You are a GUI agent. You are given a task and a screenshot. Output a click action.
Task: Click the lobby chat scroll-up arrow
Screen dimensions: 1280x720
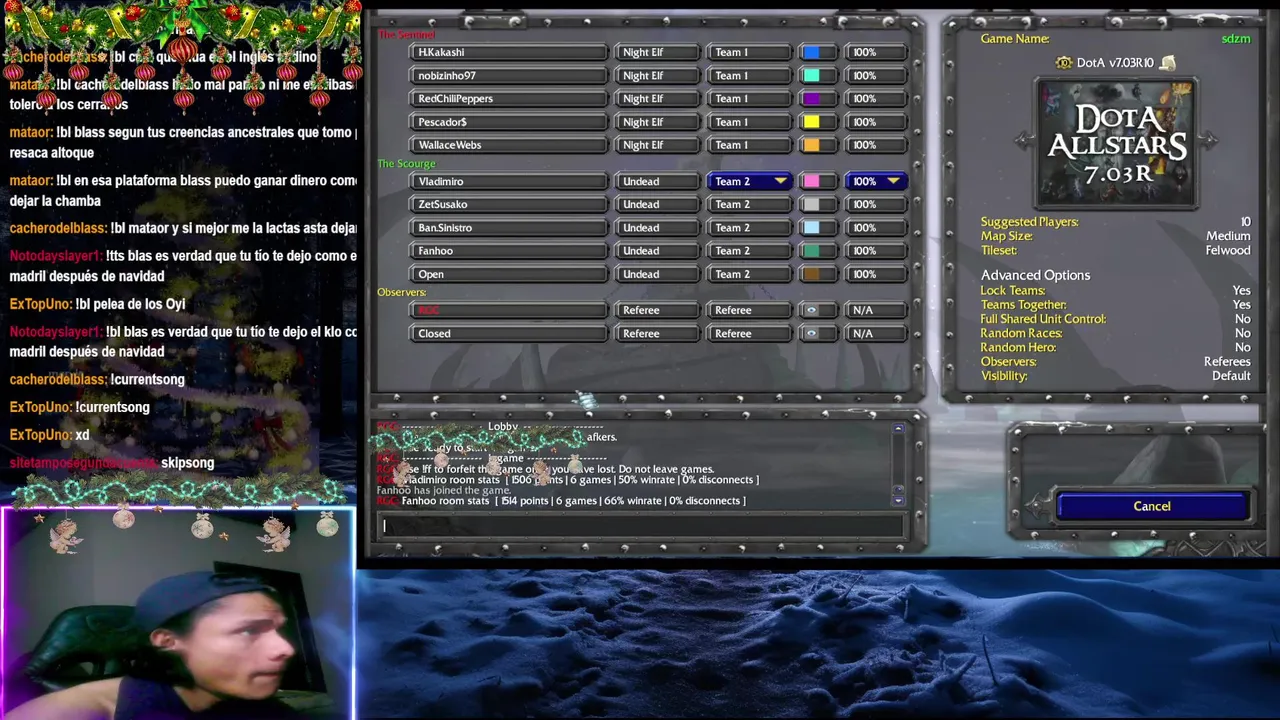click(898, 428)
